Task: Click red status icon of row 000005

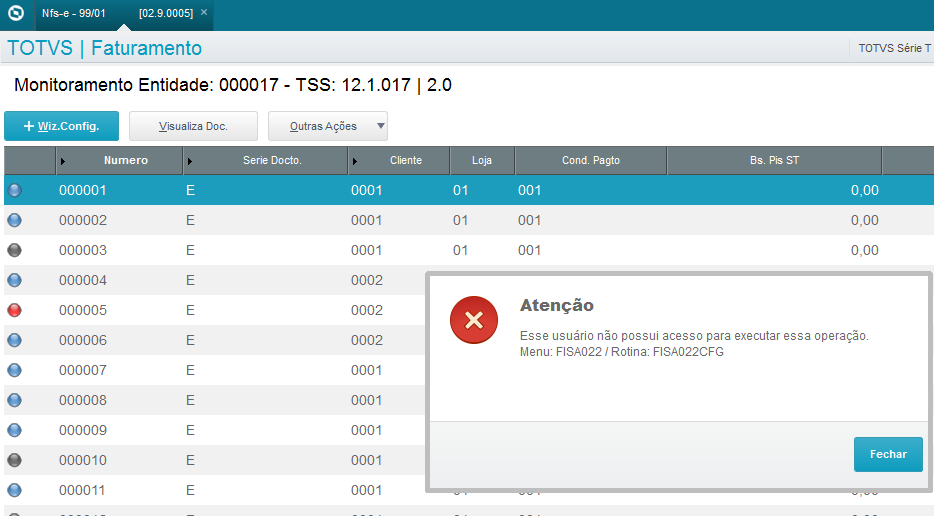Action: tap(14, 310)
